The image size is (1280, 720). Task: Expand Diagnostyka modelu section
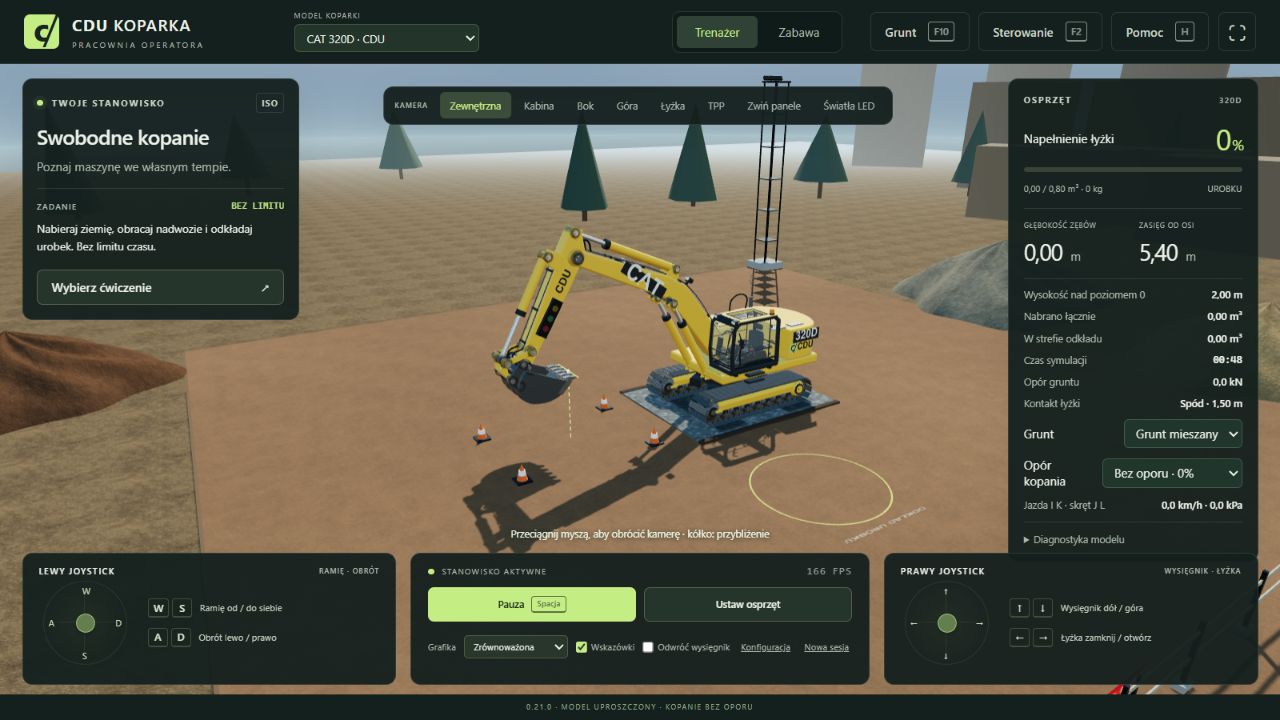(1074, 540)
